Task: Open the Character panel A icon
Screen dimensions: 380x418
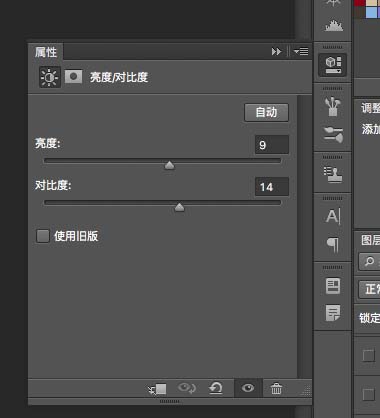Action: (333, 216)
